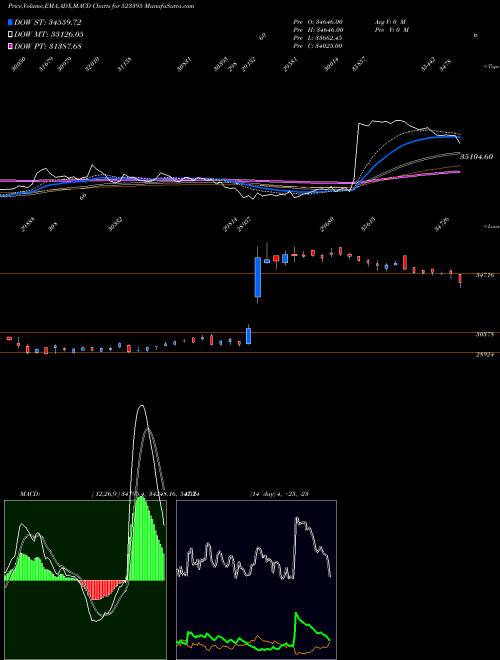Click the 'Avg V: 0 M' volume text
This screenshot has width=500, height=660.
pos(390,21)
